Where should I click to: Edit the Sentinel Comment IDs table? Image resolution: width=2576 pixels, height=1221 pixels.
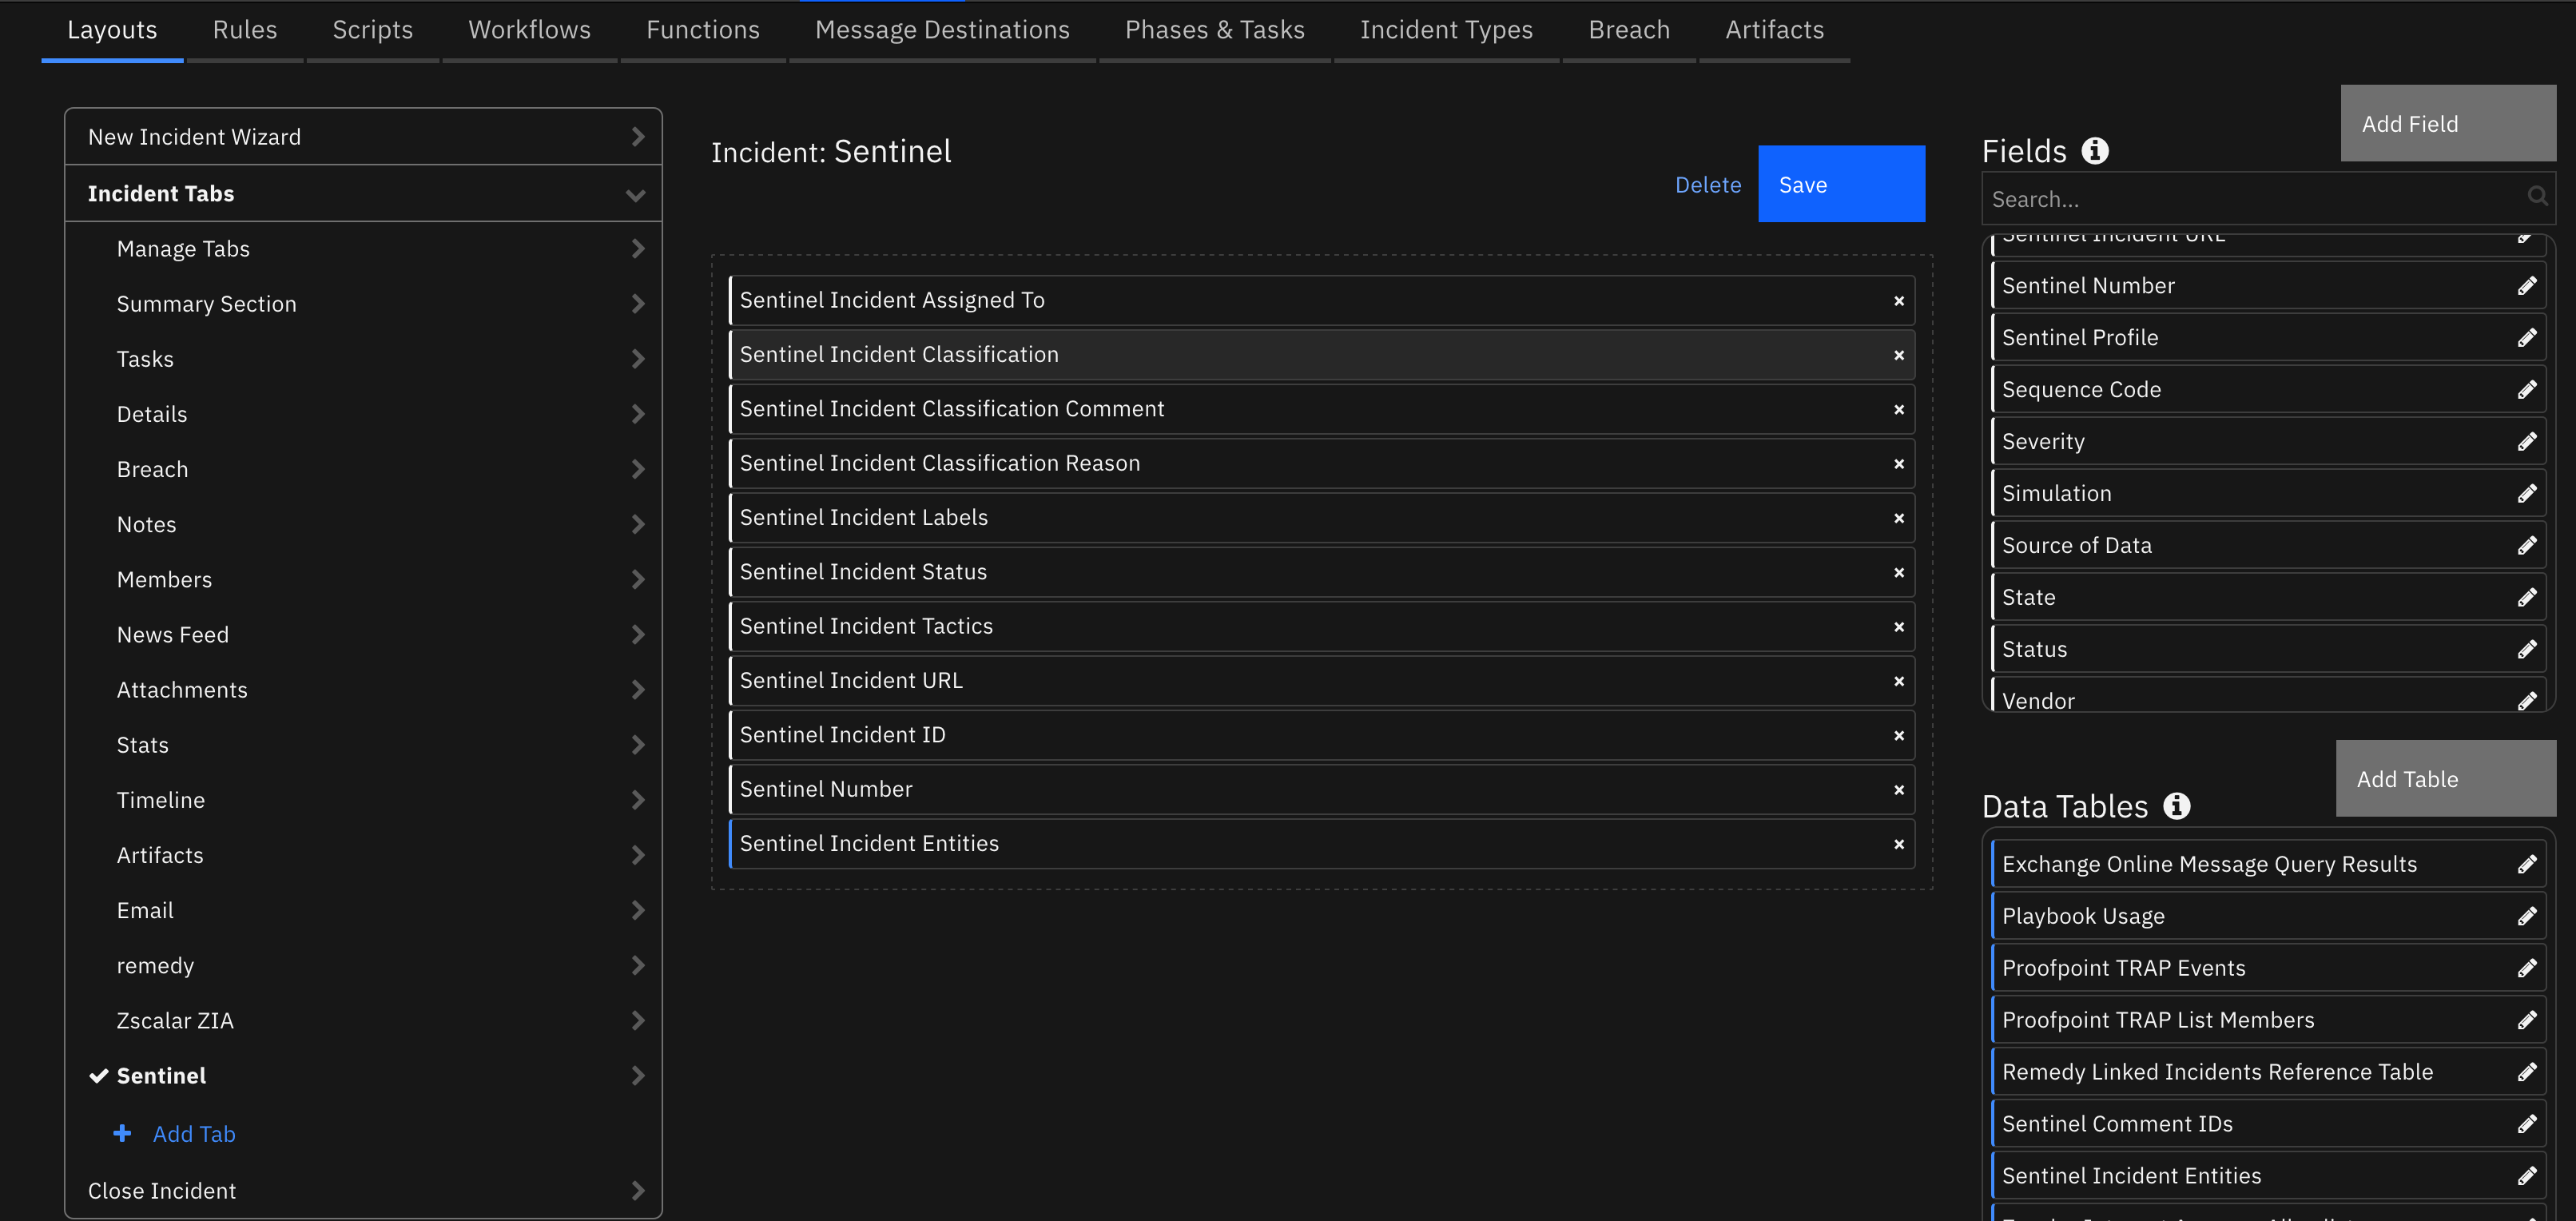tap(2526, 1125)
